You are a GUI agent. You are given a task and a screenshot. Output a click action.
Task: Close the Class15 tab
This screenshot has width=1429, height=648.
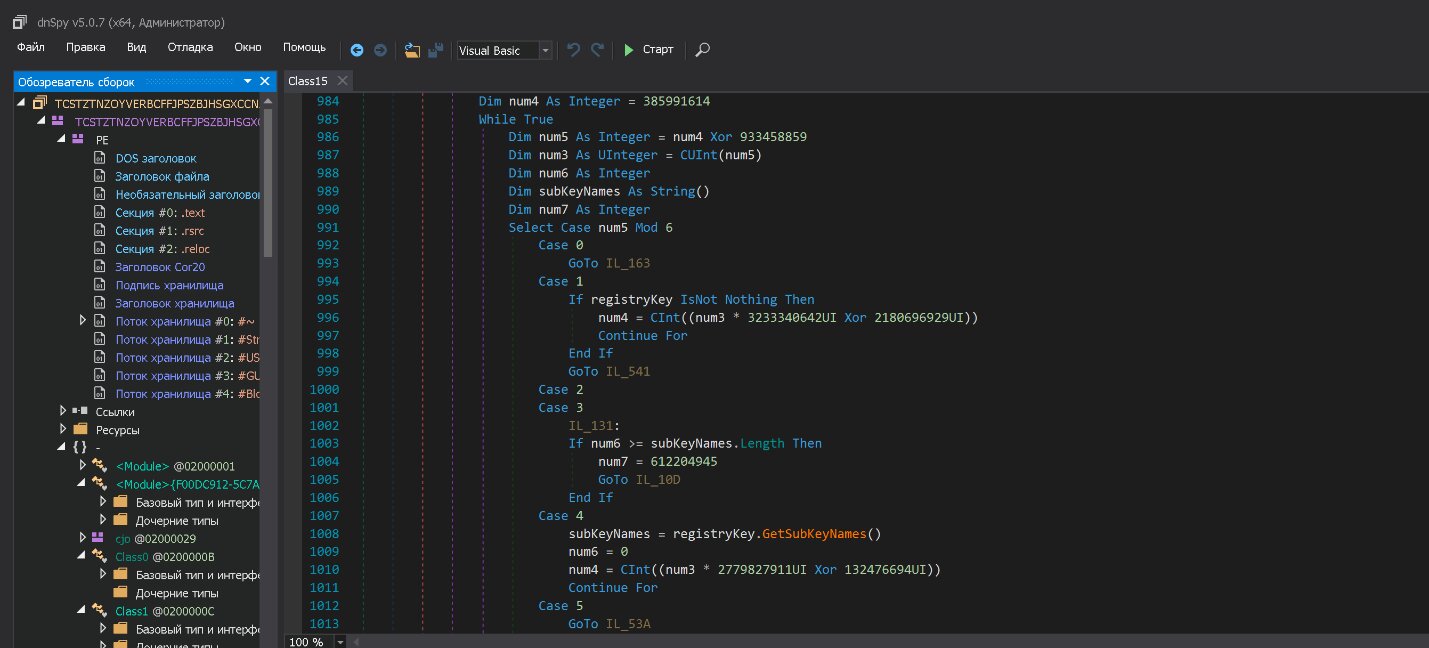click(x=342, y=81)
